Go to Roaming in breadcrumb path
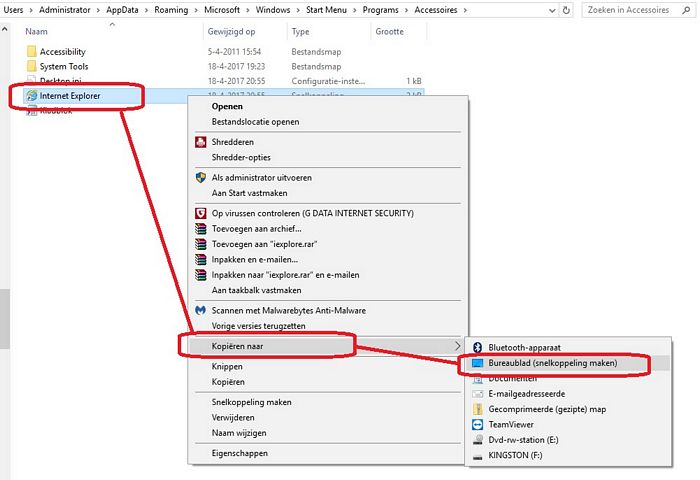Viewport: 700px width, 480px height. (x=171, y=10)
